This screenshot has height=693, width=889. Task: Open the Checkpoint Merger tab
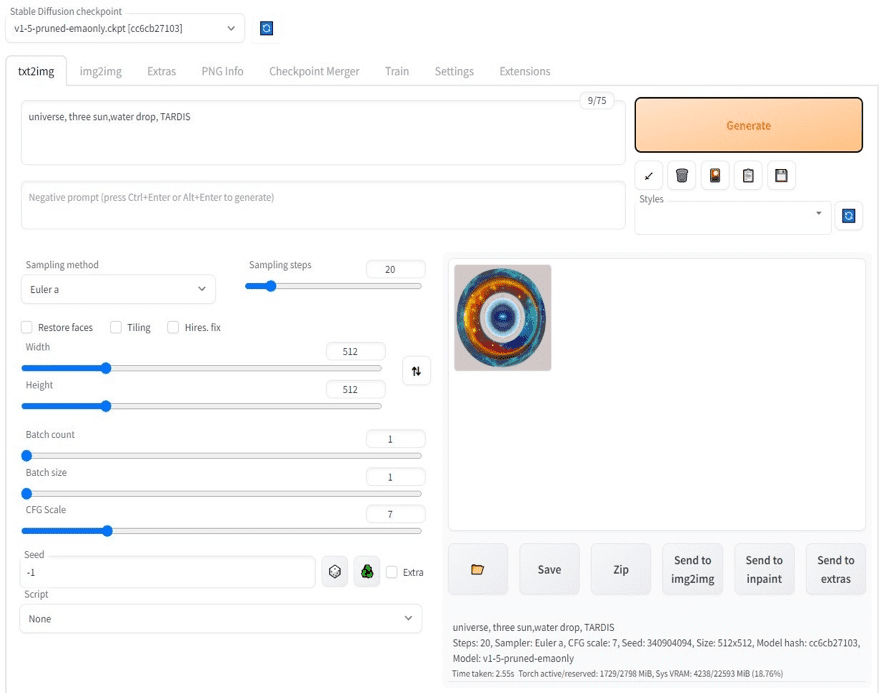314,71
